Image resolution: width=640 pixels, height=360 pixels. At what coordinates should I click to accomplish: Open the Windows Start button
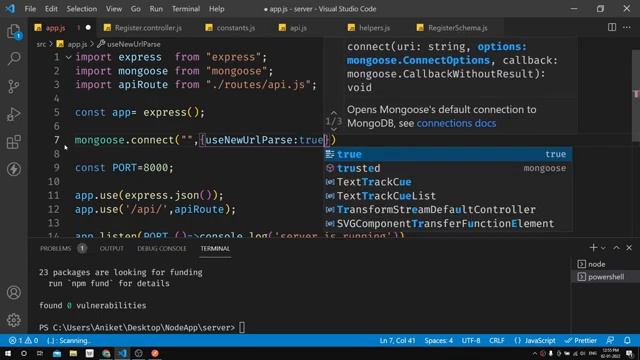click(8, 353)
